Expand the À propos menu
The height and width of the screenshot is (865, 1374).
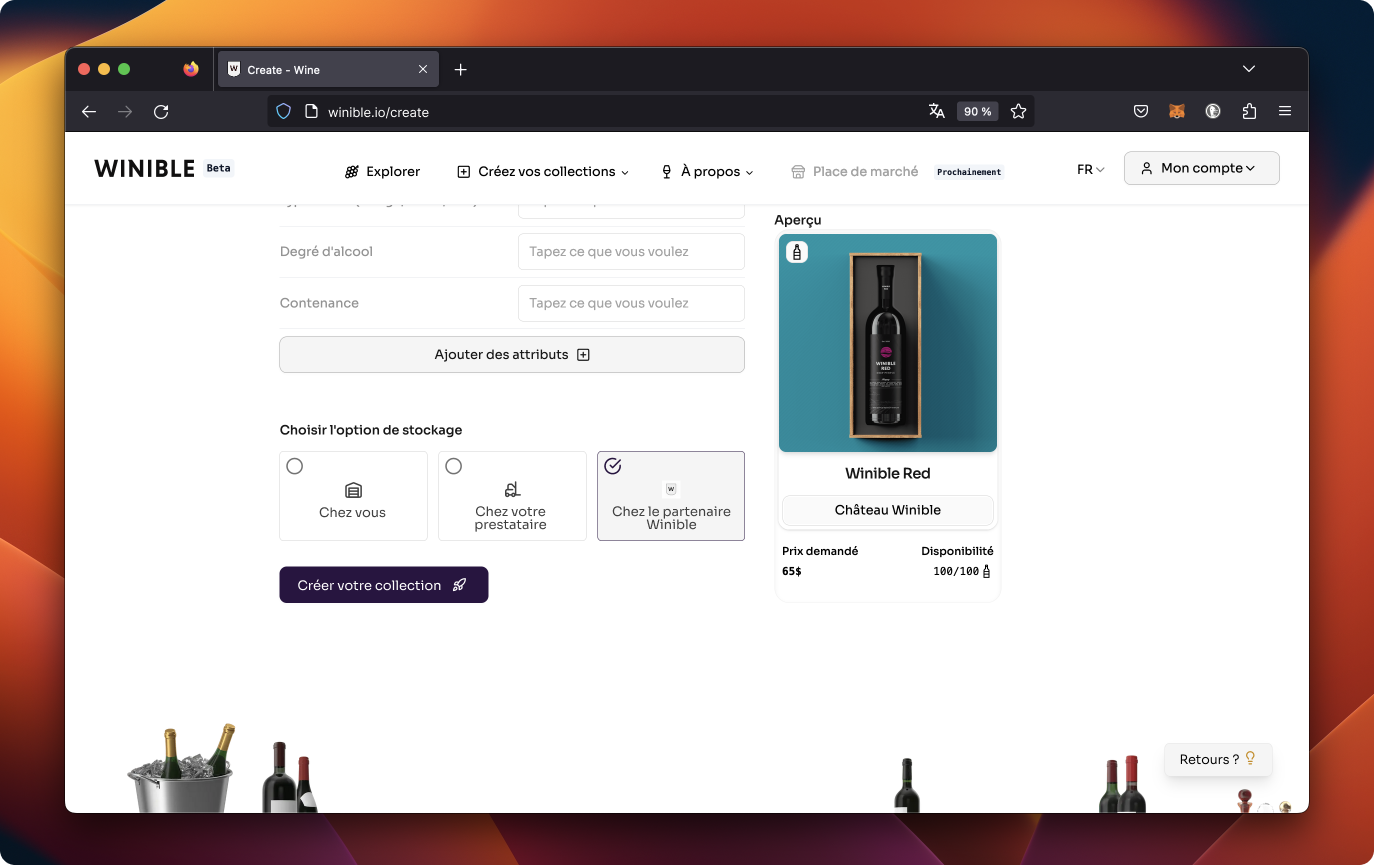[707, 171]
